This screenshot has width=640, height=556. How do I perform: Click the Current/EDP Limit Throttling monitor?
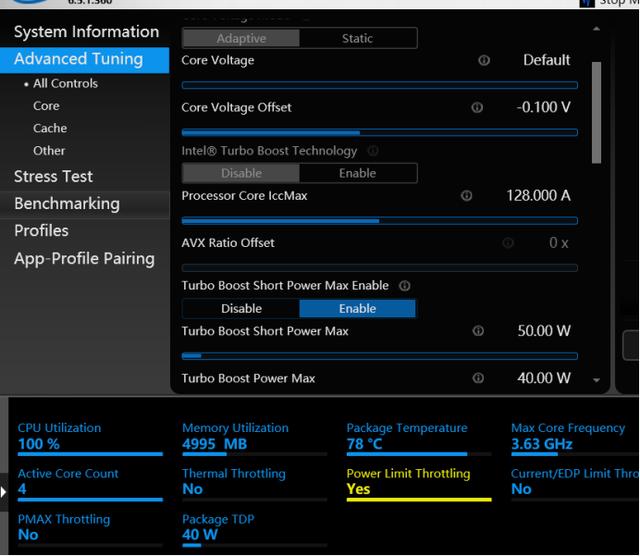[575, 484]
